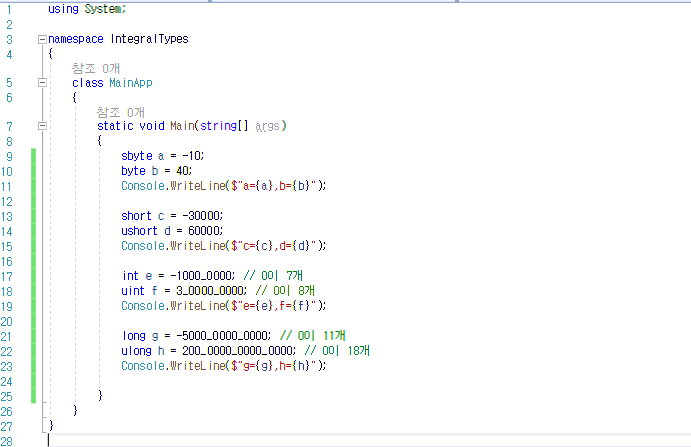This screenshot has height=447, width=691.
Task: Click line number 28 in gutter
Action: tap(7, 441)
